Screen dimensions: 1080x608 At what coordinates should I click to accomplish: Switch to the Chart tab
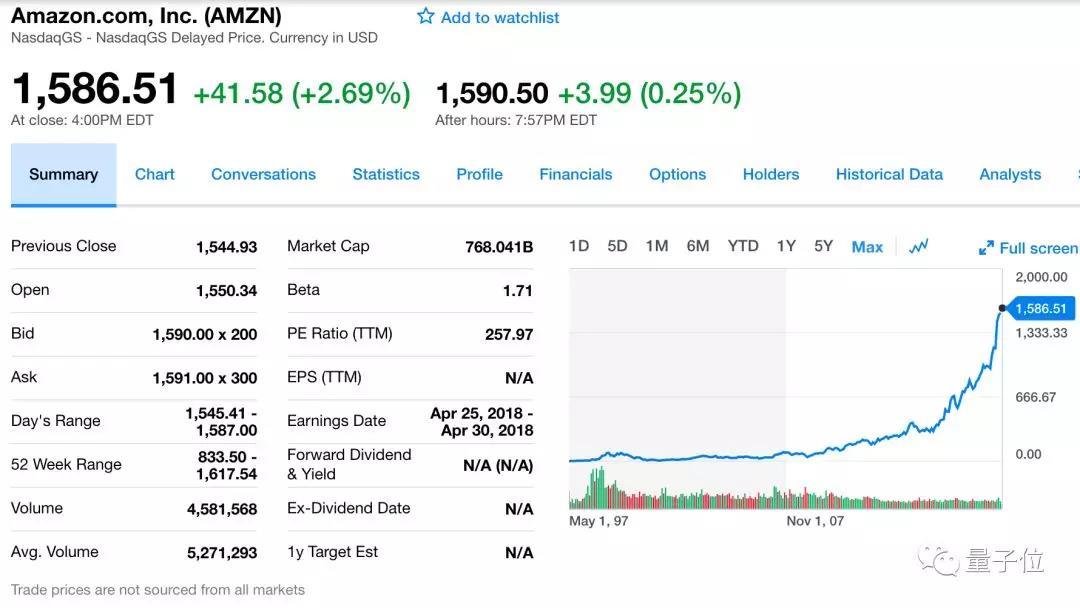point(155,174)
